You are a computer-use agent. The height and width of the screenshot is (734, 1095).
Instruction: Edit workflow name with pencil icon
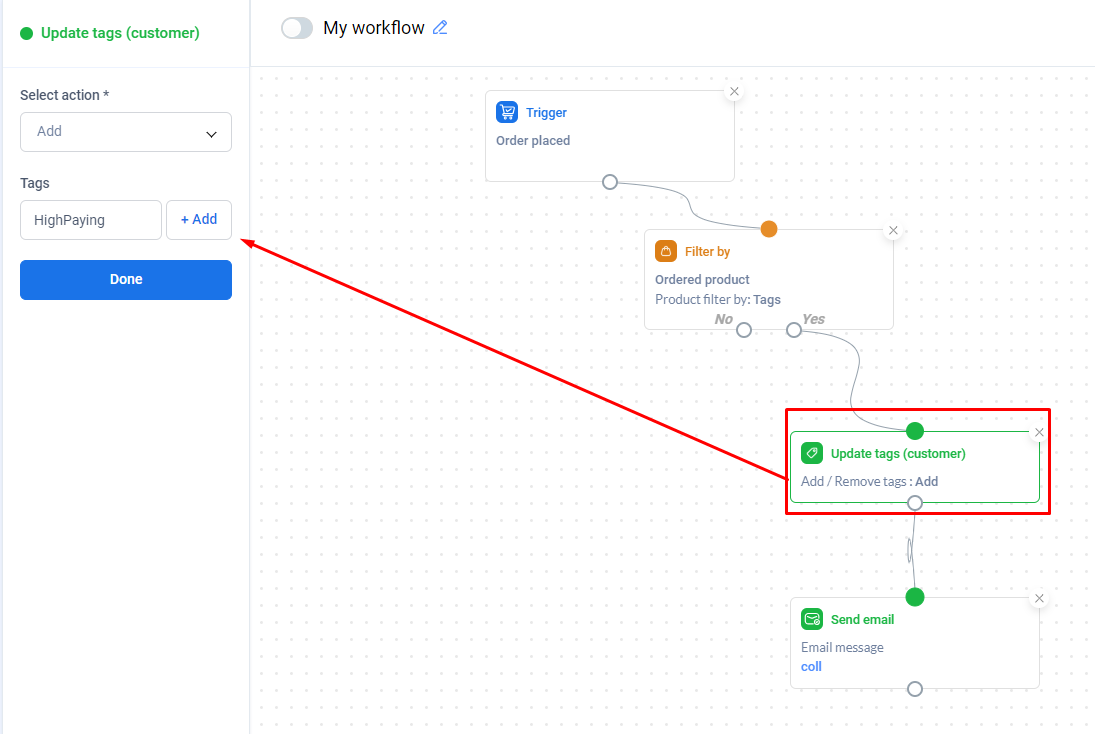tap(440, 28)
